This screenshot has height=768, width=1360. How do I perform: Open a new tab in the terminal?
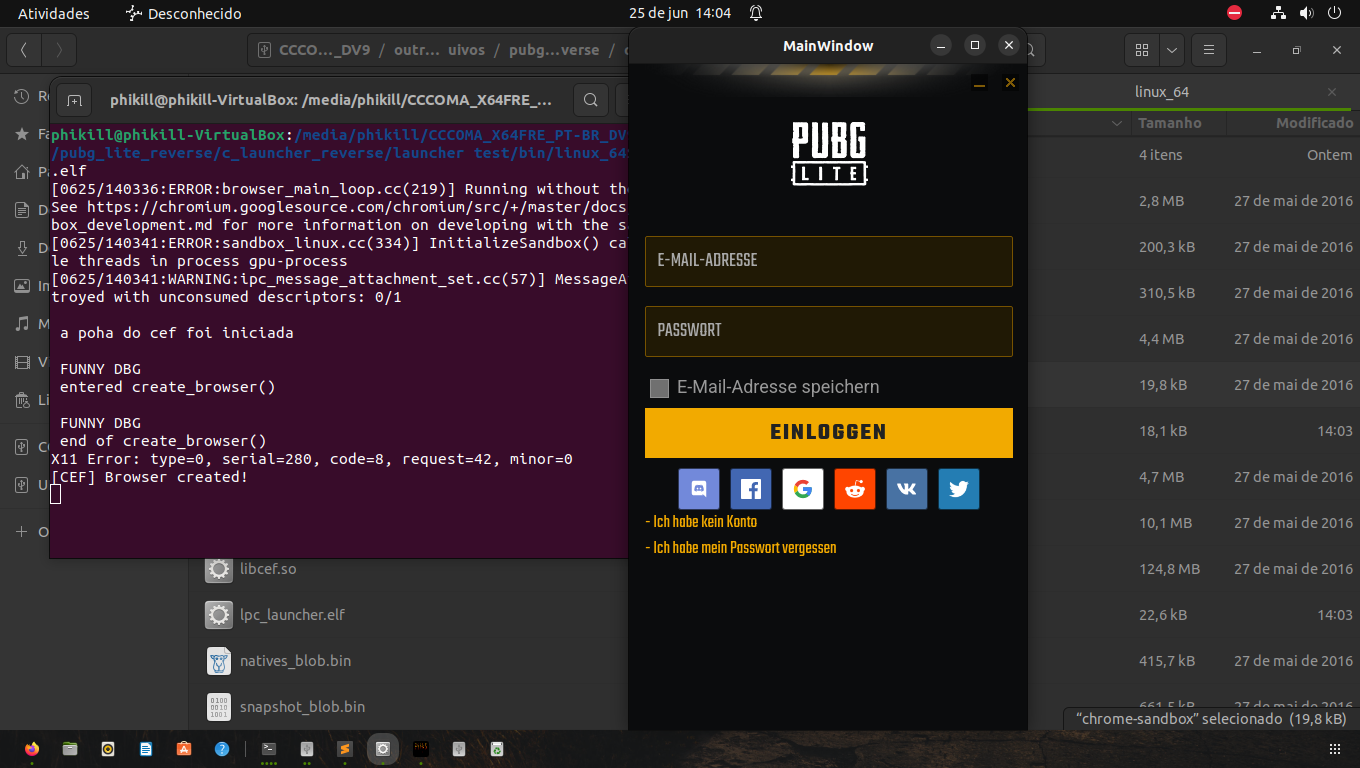(74, 100)
